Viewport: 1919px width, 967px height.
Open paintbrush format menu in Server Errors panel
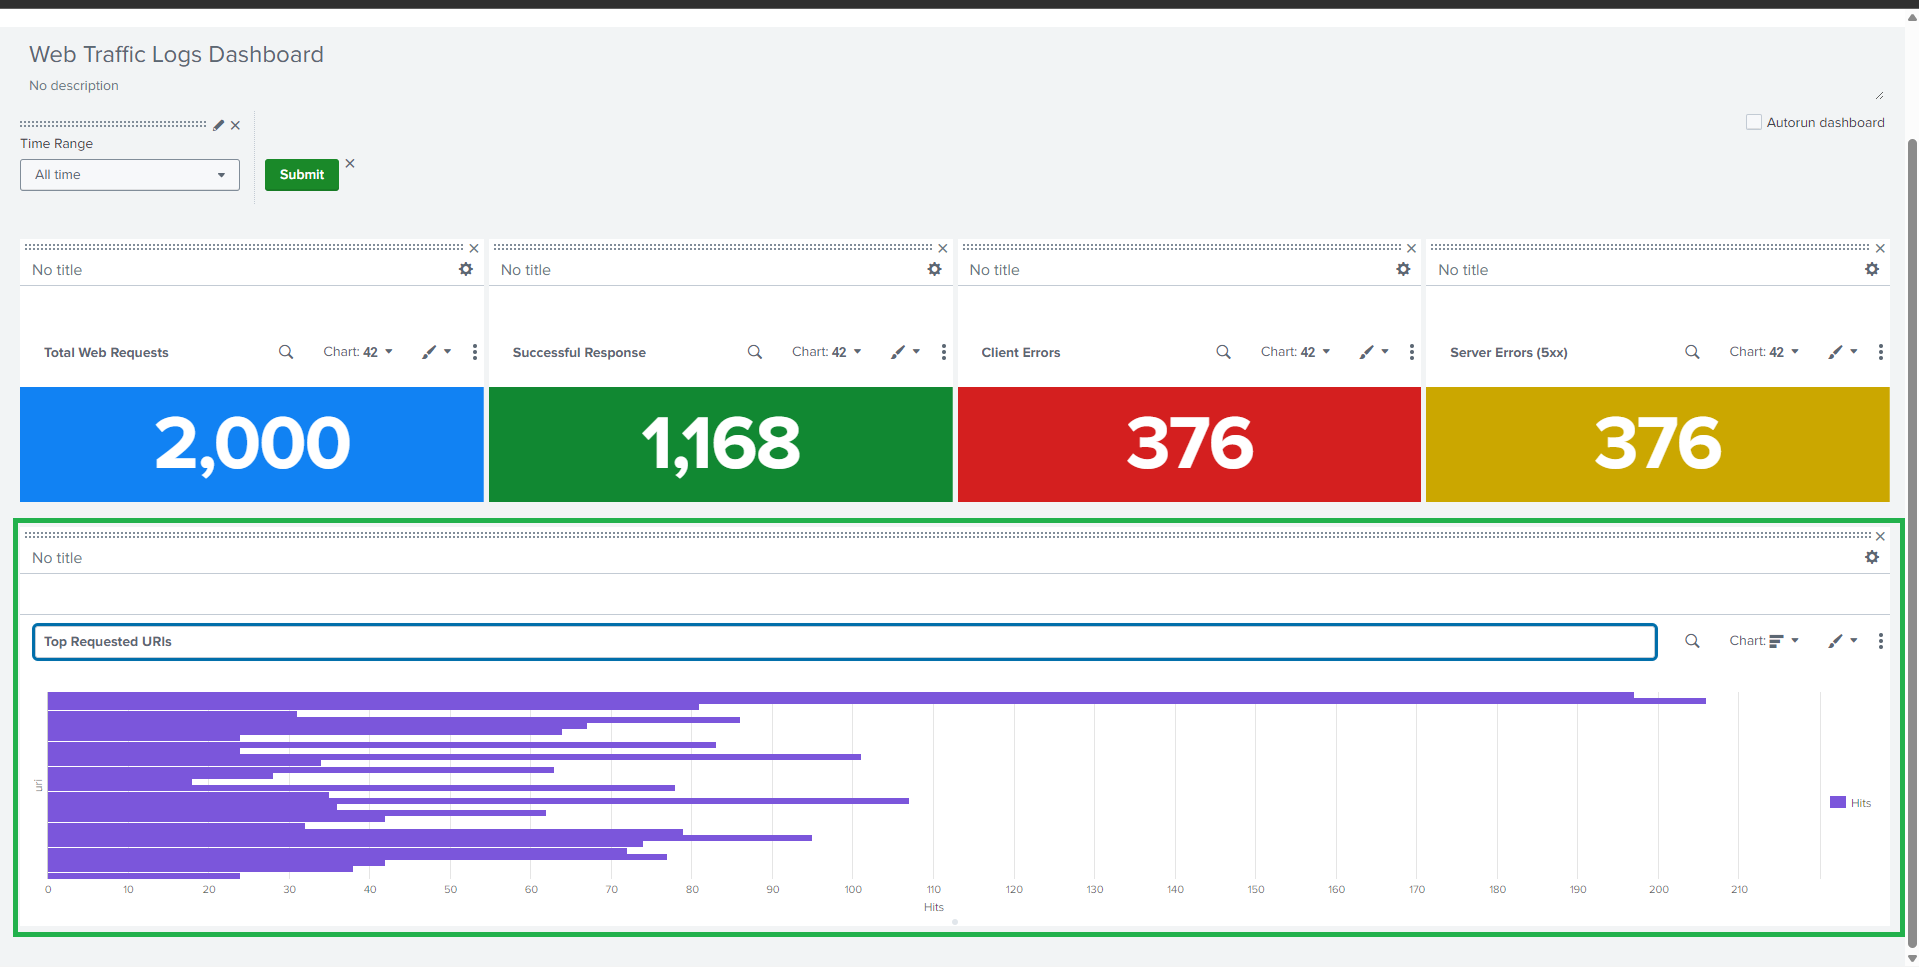coord(1843,352)
